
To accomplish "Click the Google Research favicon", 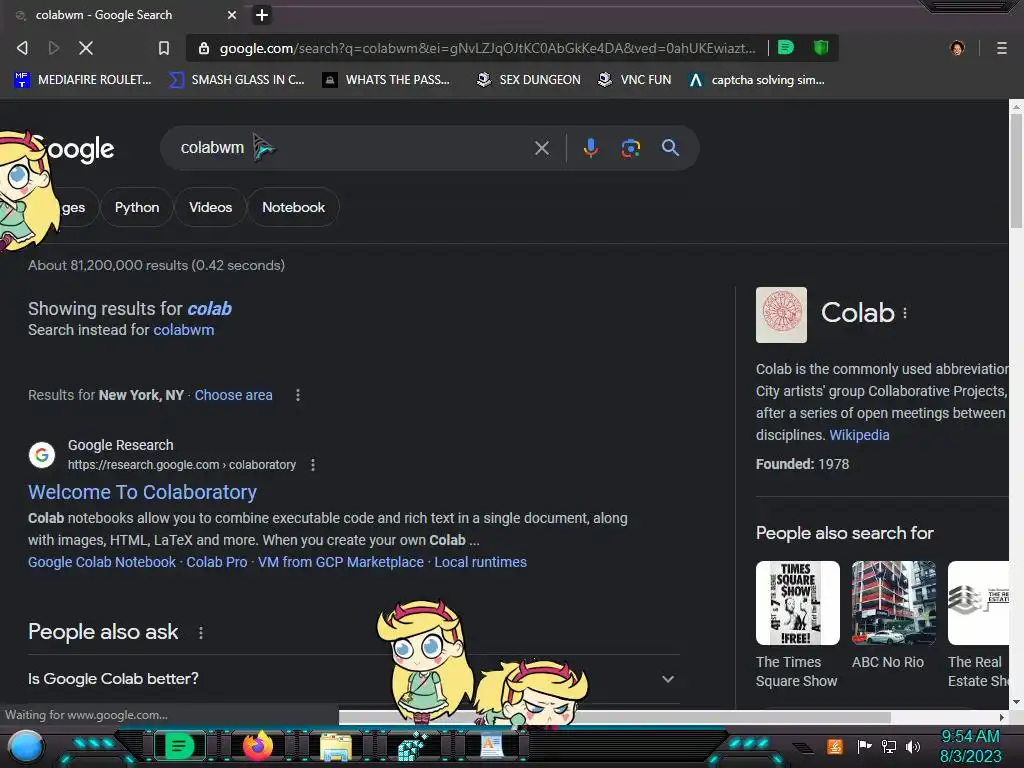I will (42, 455).
